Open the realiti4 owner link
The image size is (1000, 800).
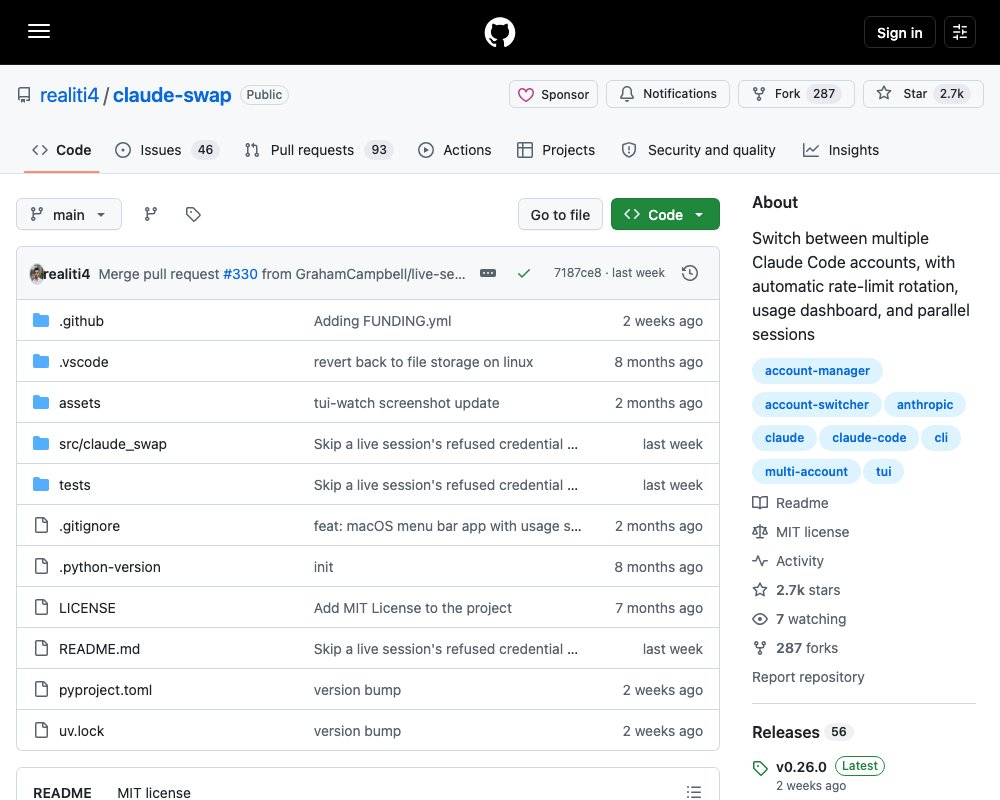(x=70, y=95)
